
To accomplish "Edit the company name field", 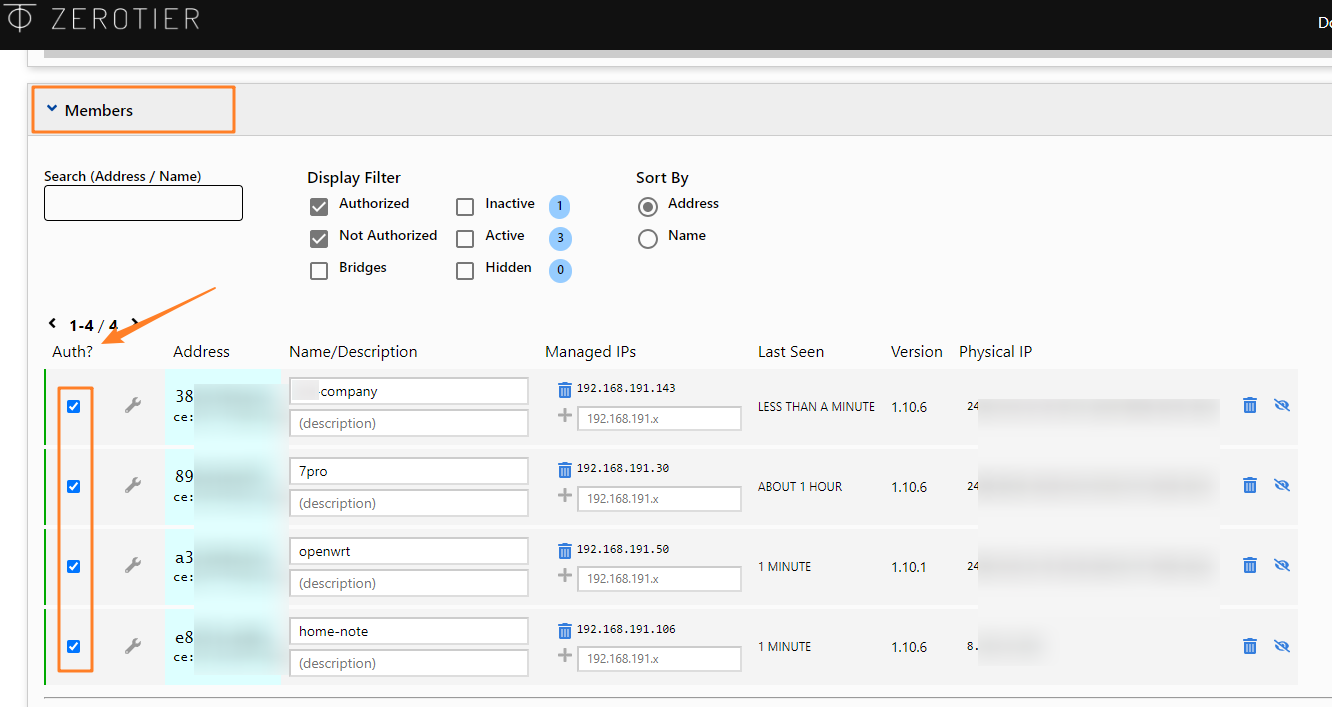I will point(408,391).
